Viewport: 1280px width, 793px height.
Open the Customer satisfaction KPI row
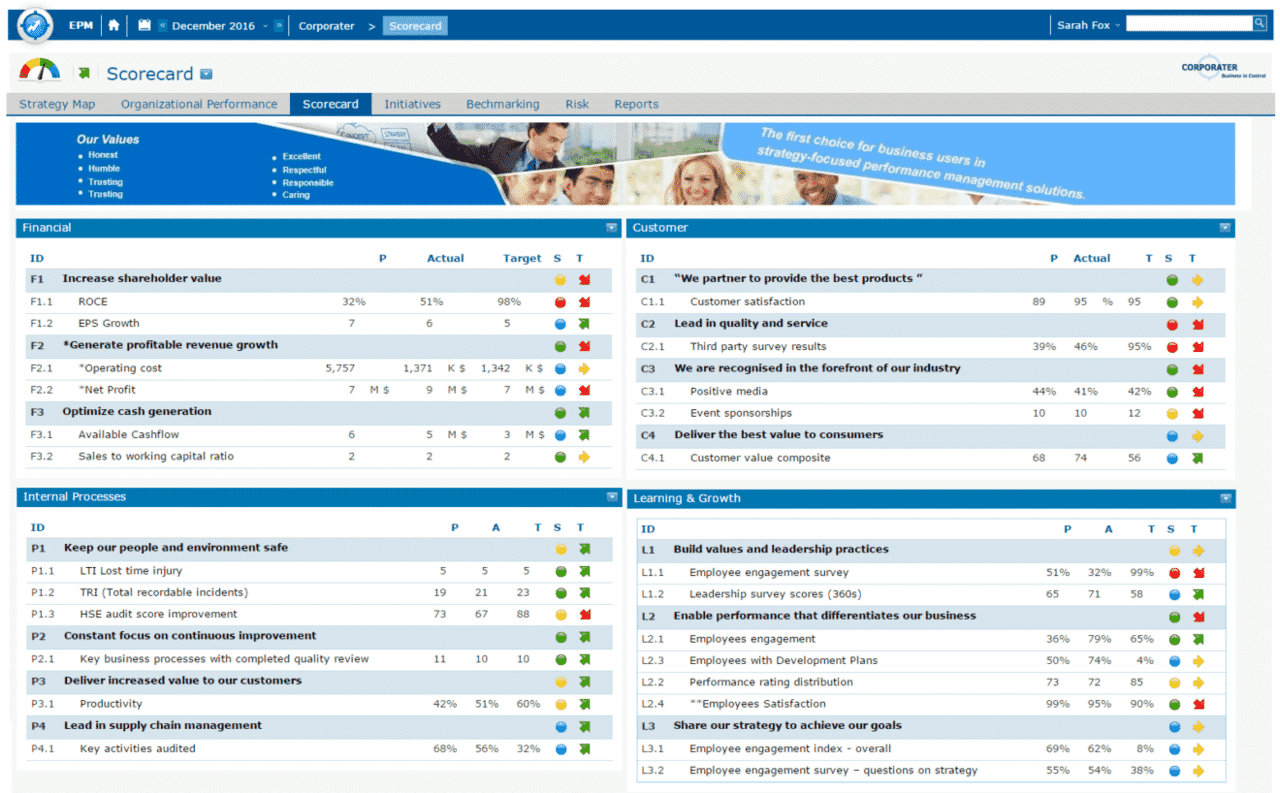[747, 302]
